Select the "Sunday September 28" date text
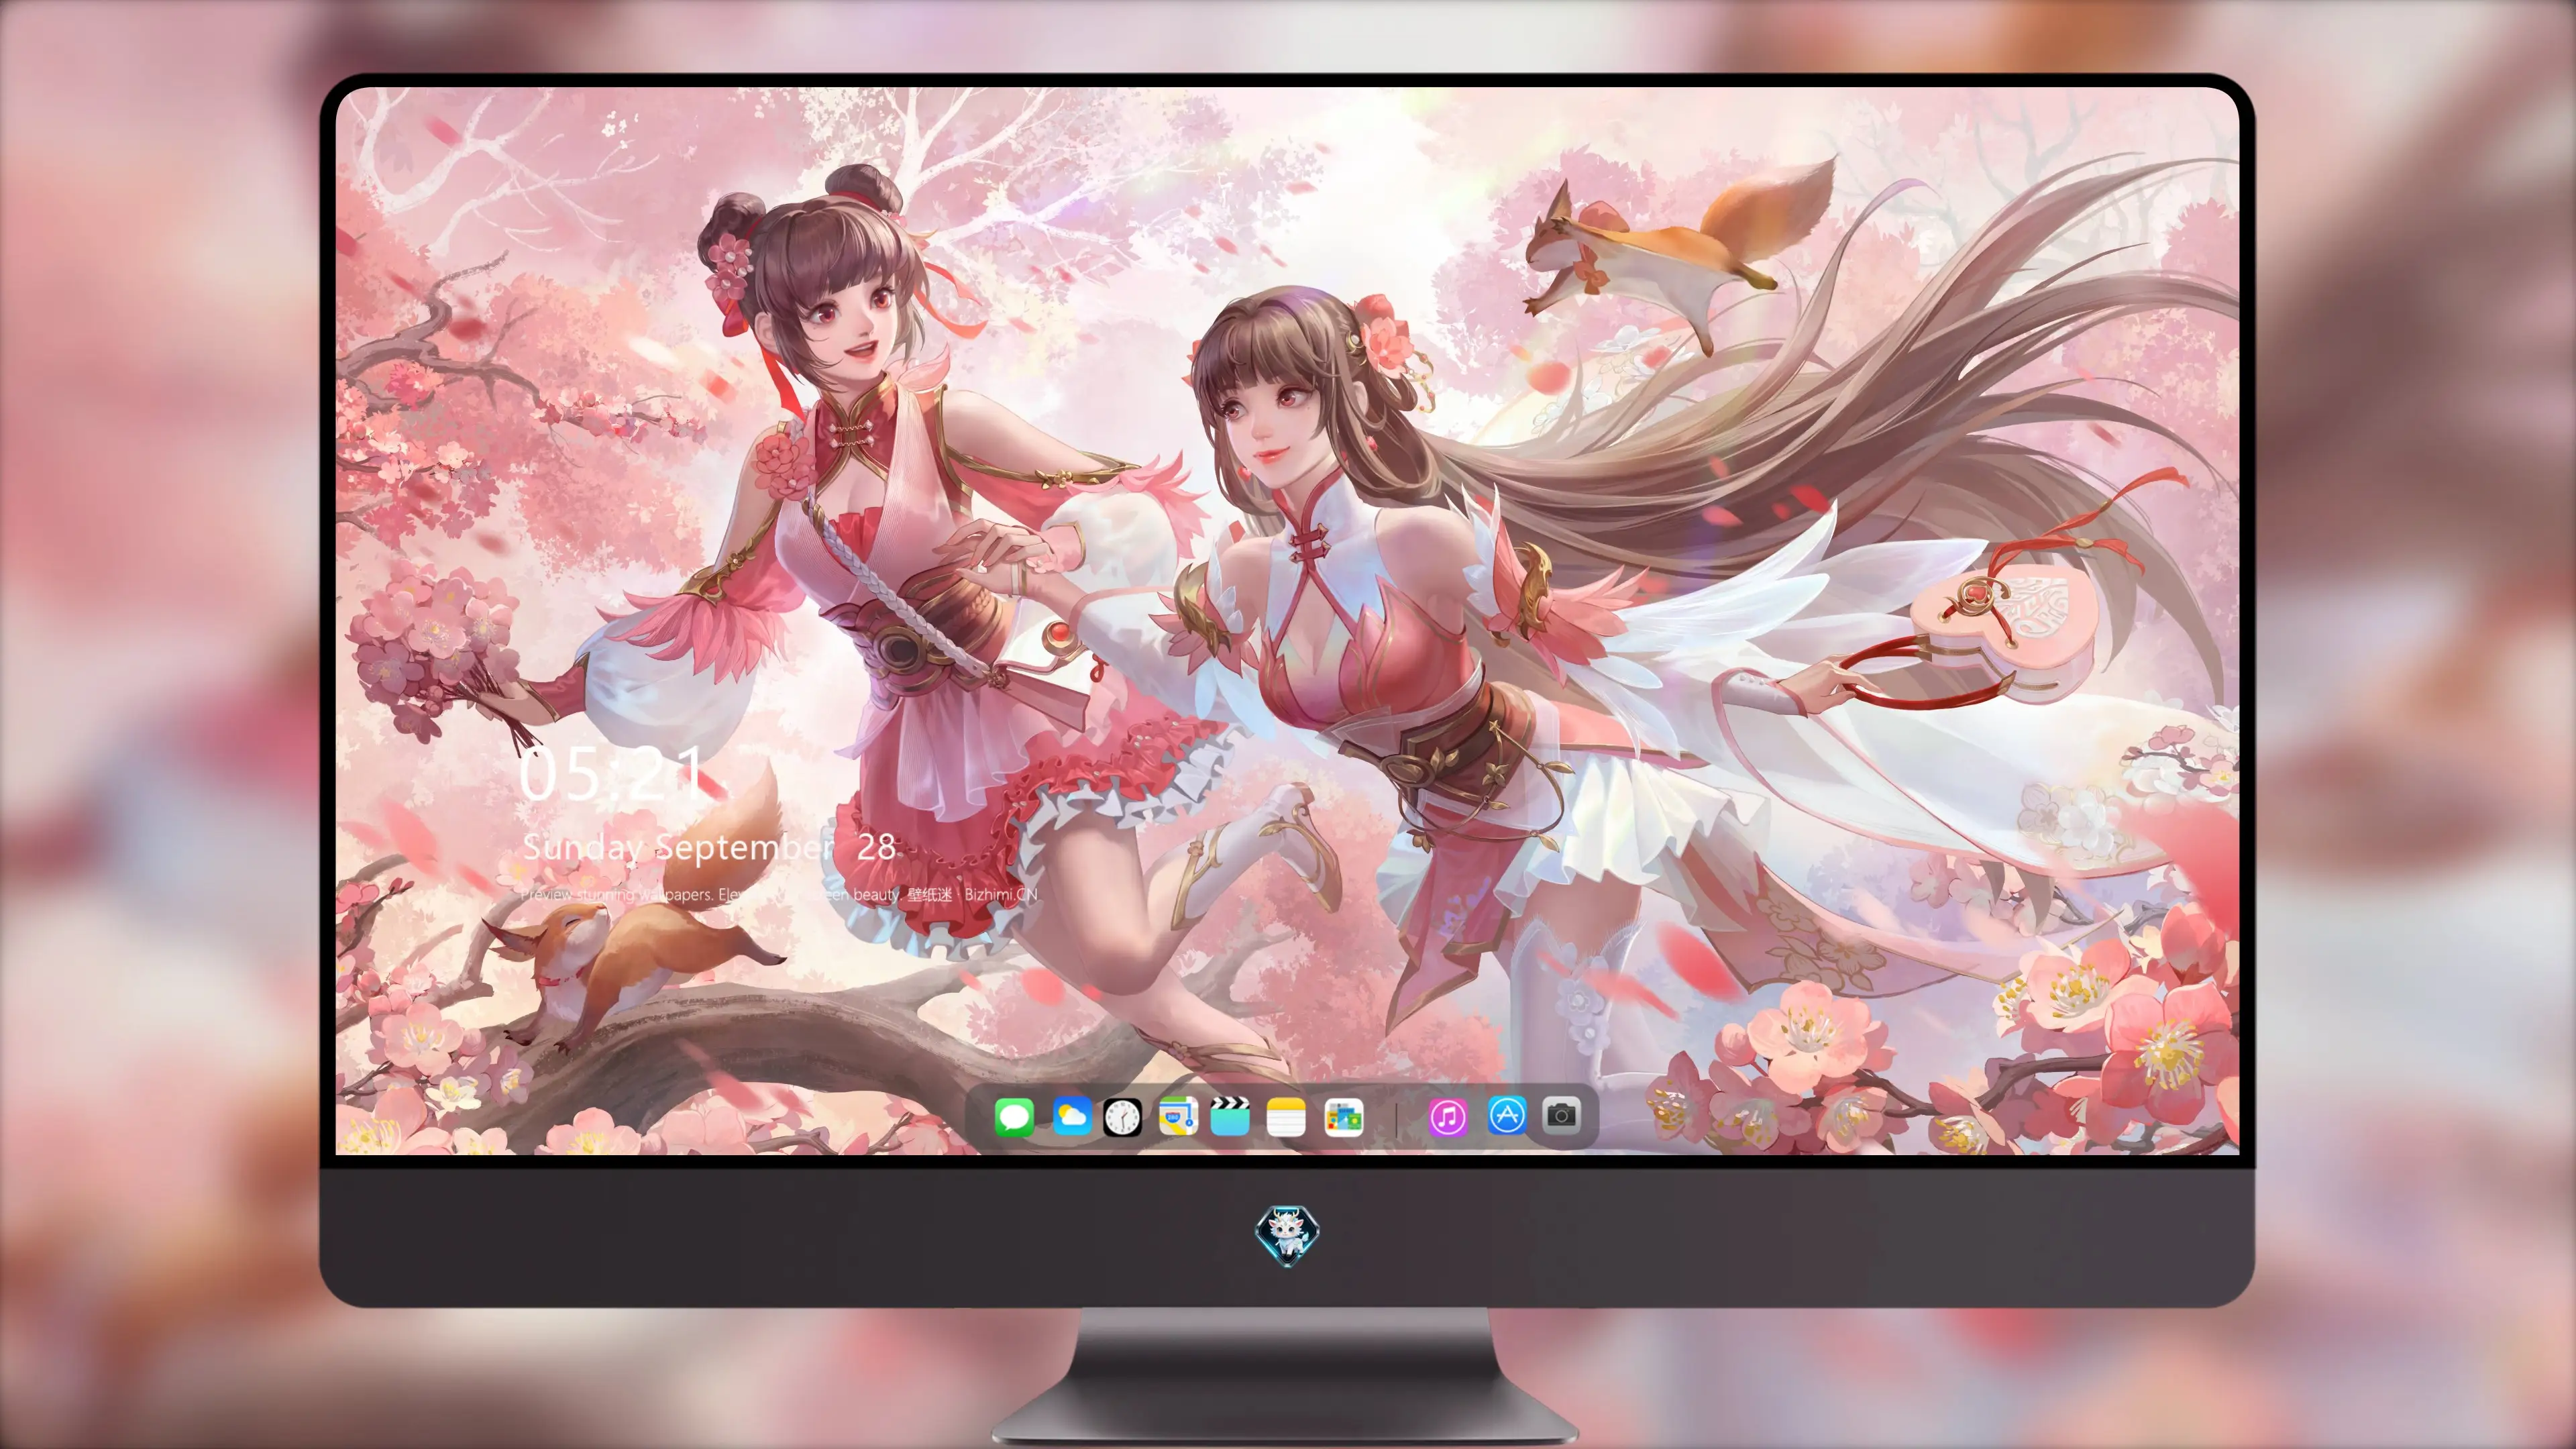The width and height of the screenshot is (2576, 1449). tap(709, 847)
